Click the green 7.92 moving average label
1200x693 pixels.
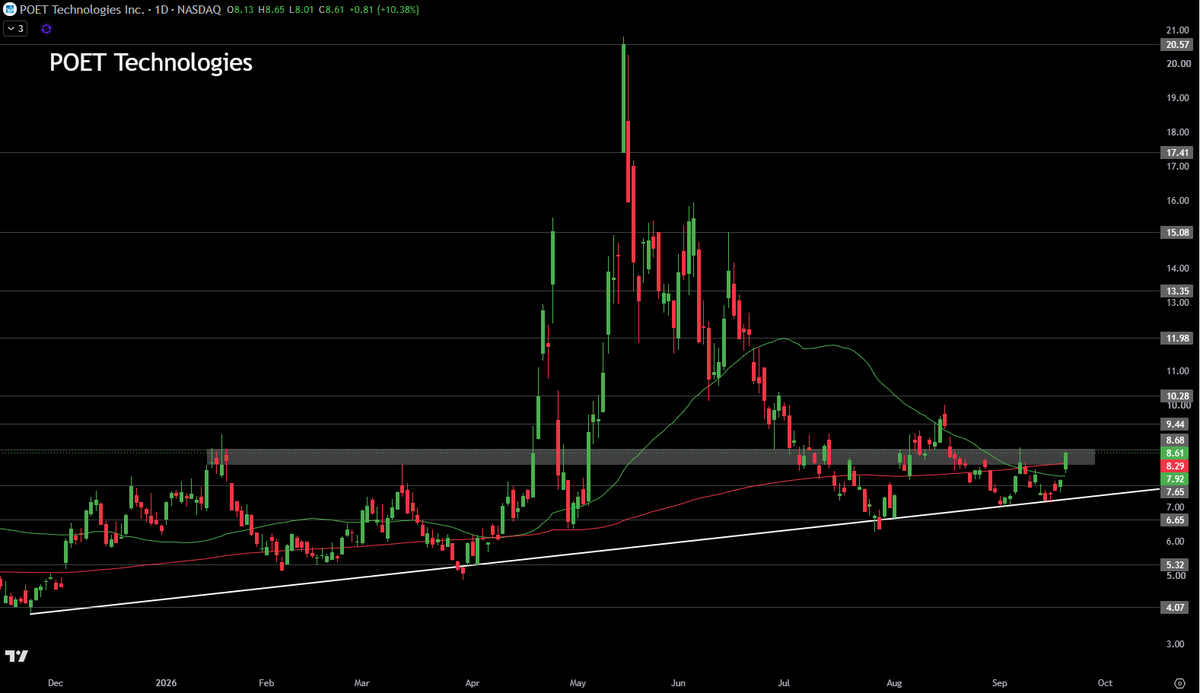(x=1176, y=479)
